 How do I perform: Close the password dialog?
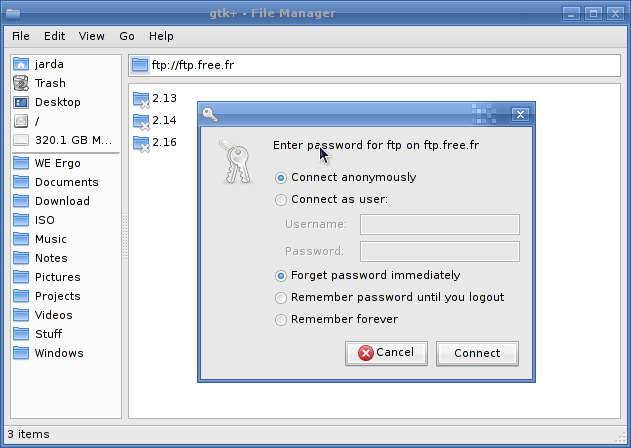tap(520, 114)
